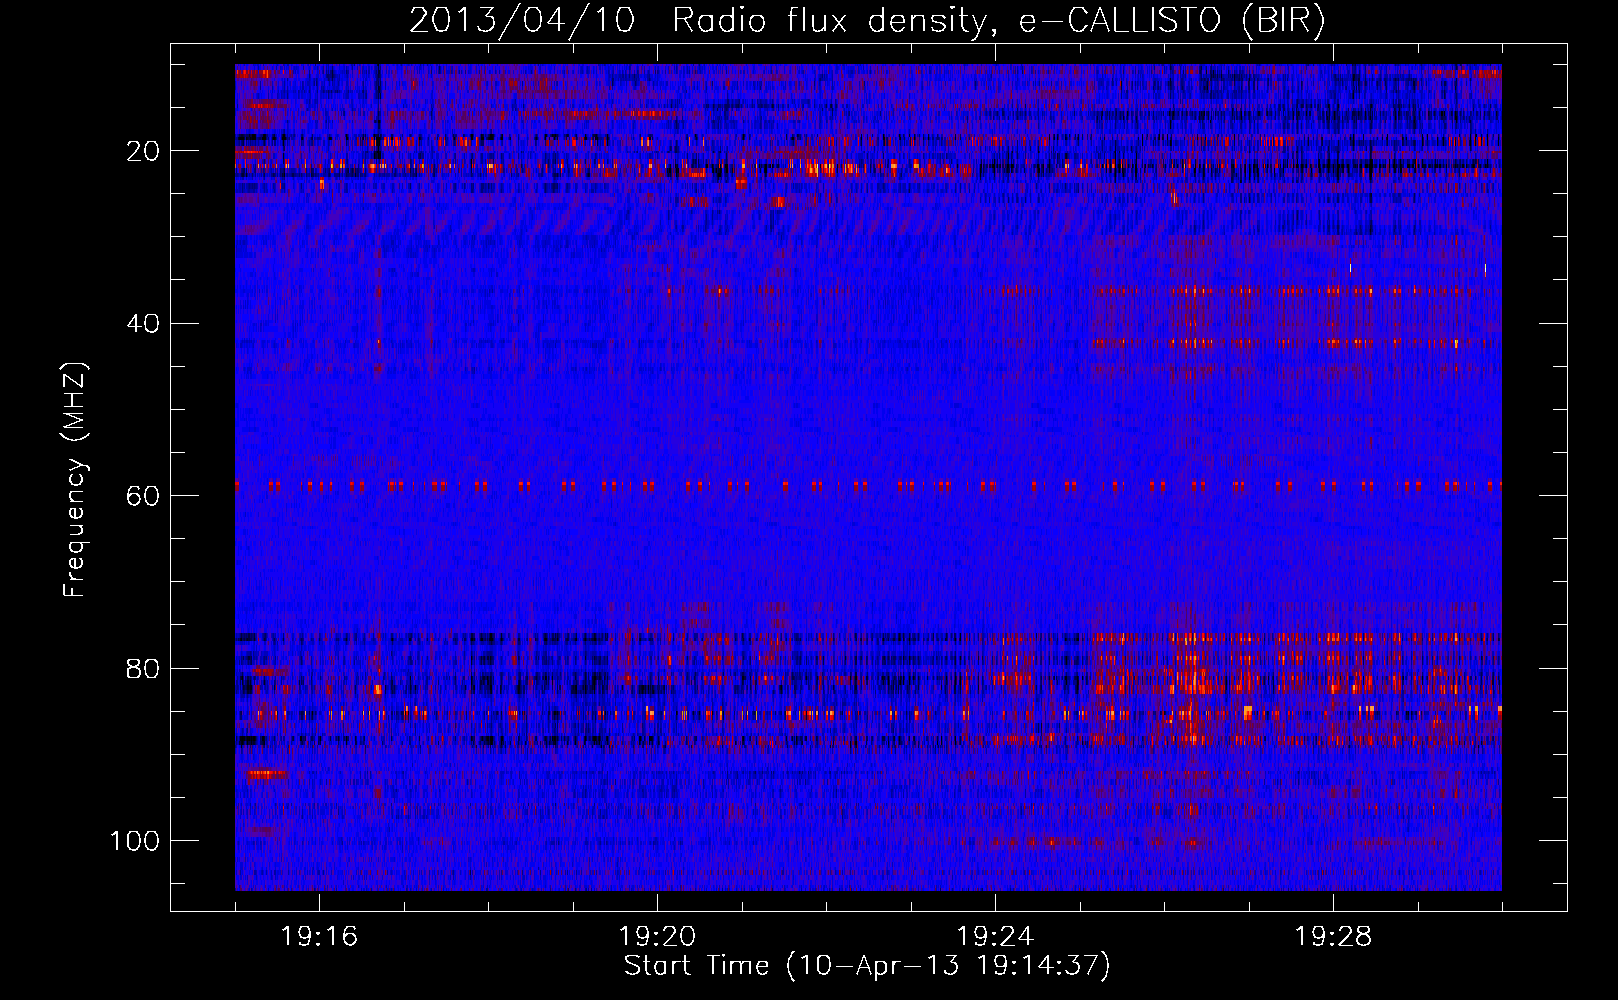The image size is (1618, 1000).
Task: Click the Frequency (MHZ) axis label
Action: (75, 480)
